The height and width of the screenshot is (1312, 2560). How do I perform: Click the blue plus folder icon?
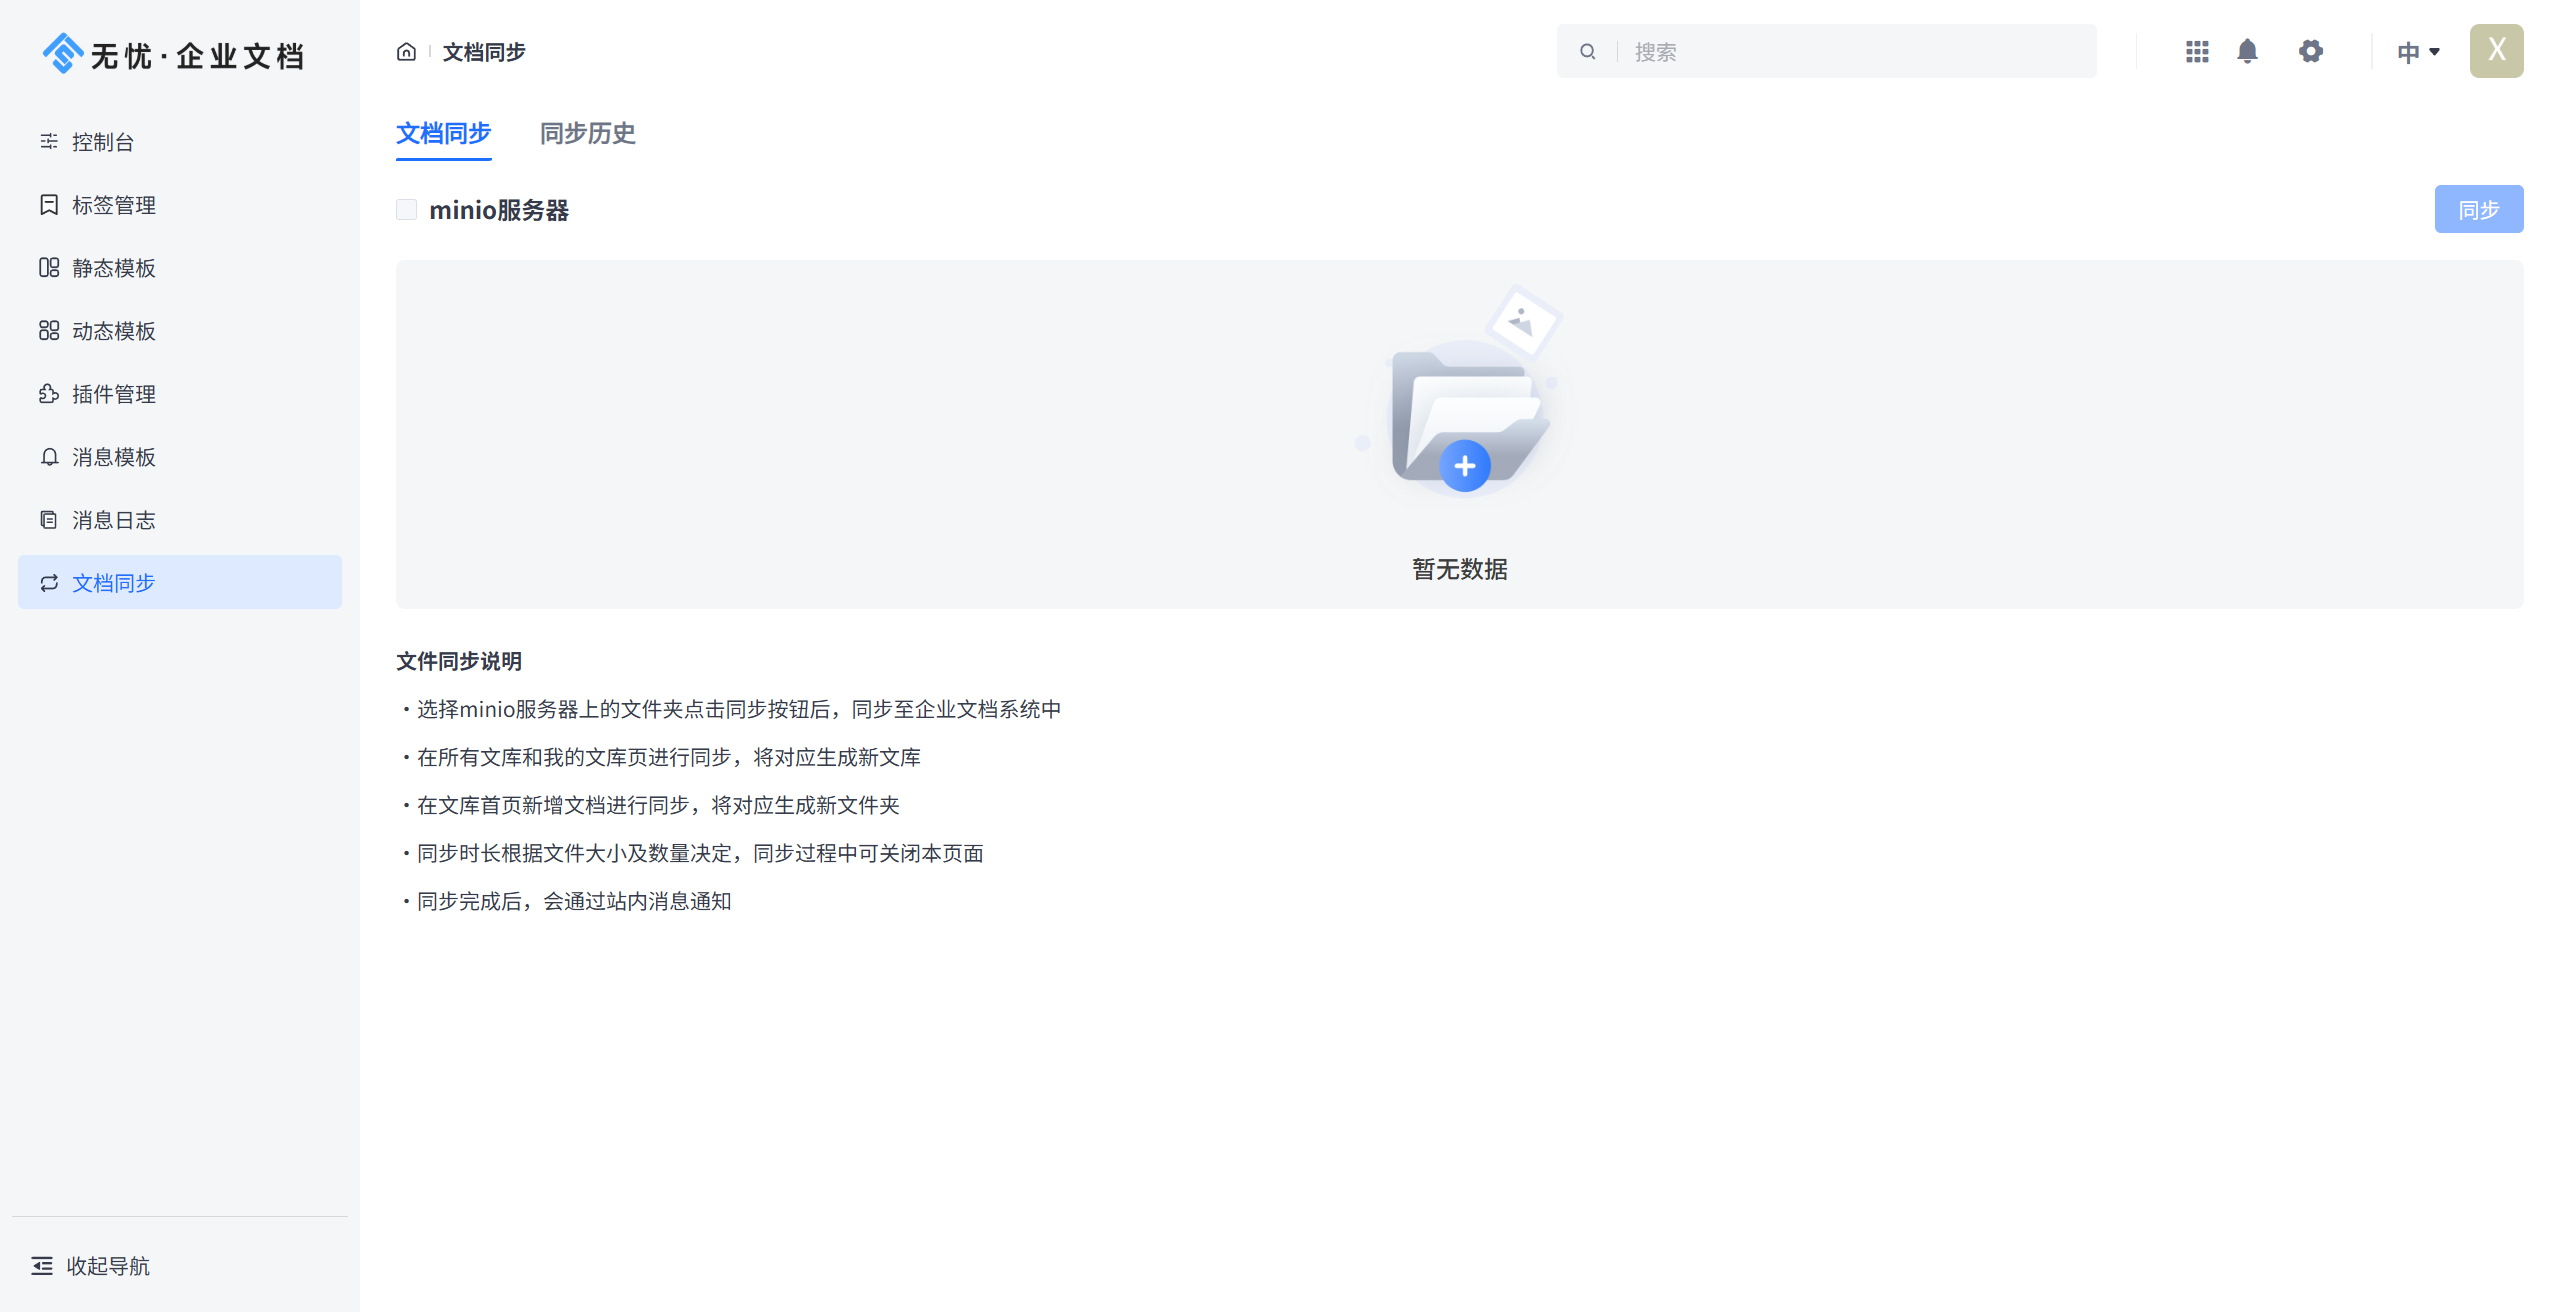[1465, 466]
